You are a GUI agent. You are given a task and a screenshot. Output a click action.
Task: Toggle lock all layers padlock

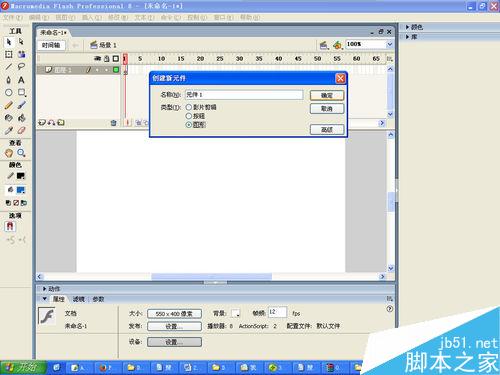pos(107,59)
